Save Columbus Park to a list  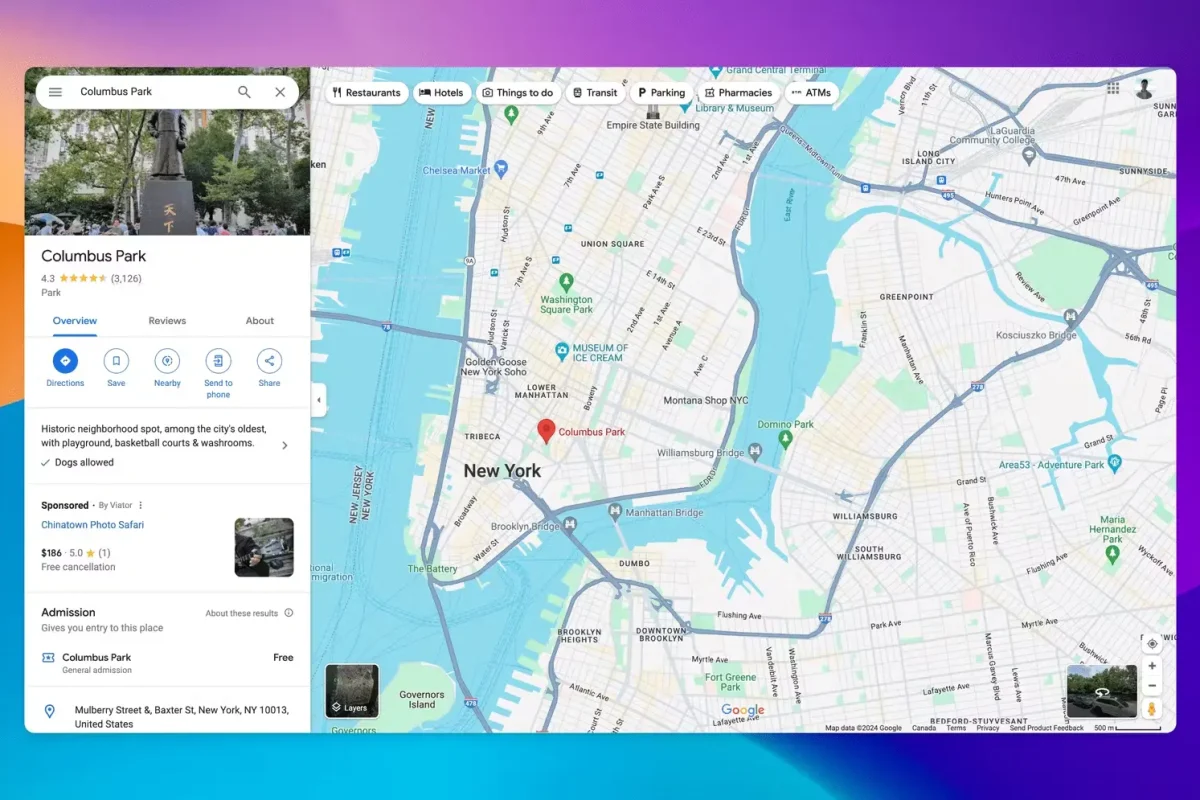(116, 361)
